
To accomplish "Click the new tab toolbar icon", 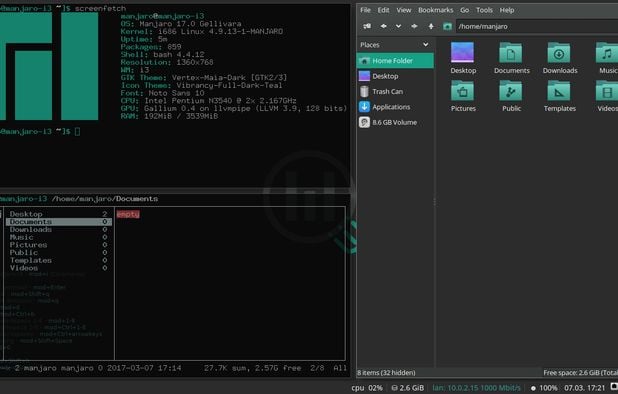I will pyautogui.click(x=367, y=26).
